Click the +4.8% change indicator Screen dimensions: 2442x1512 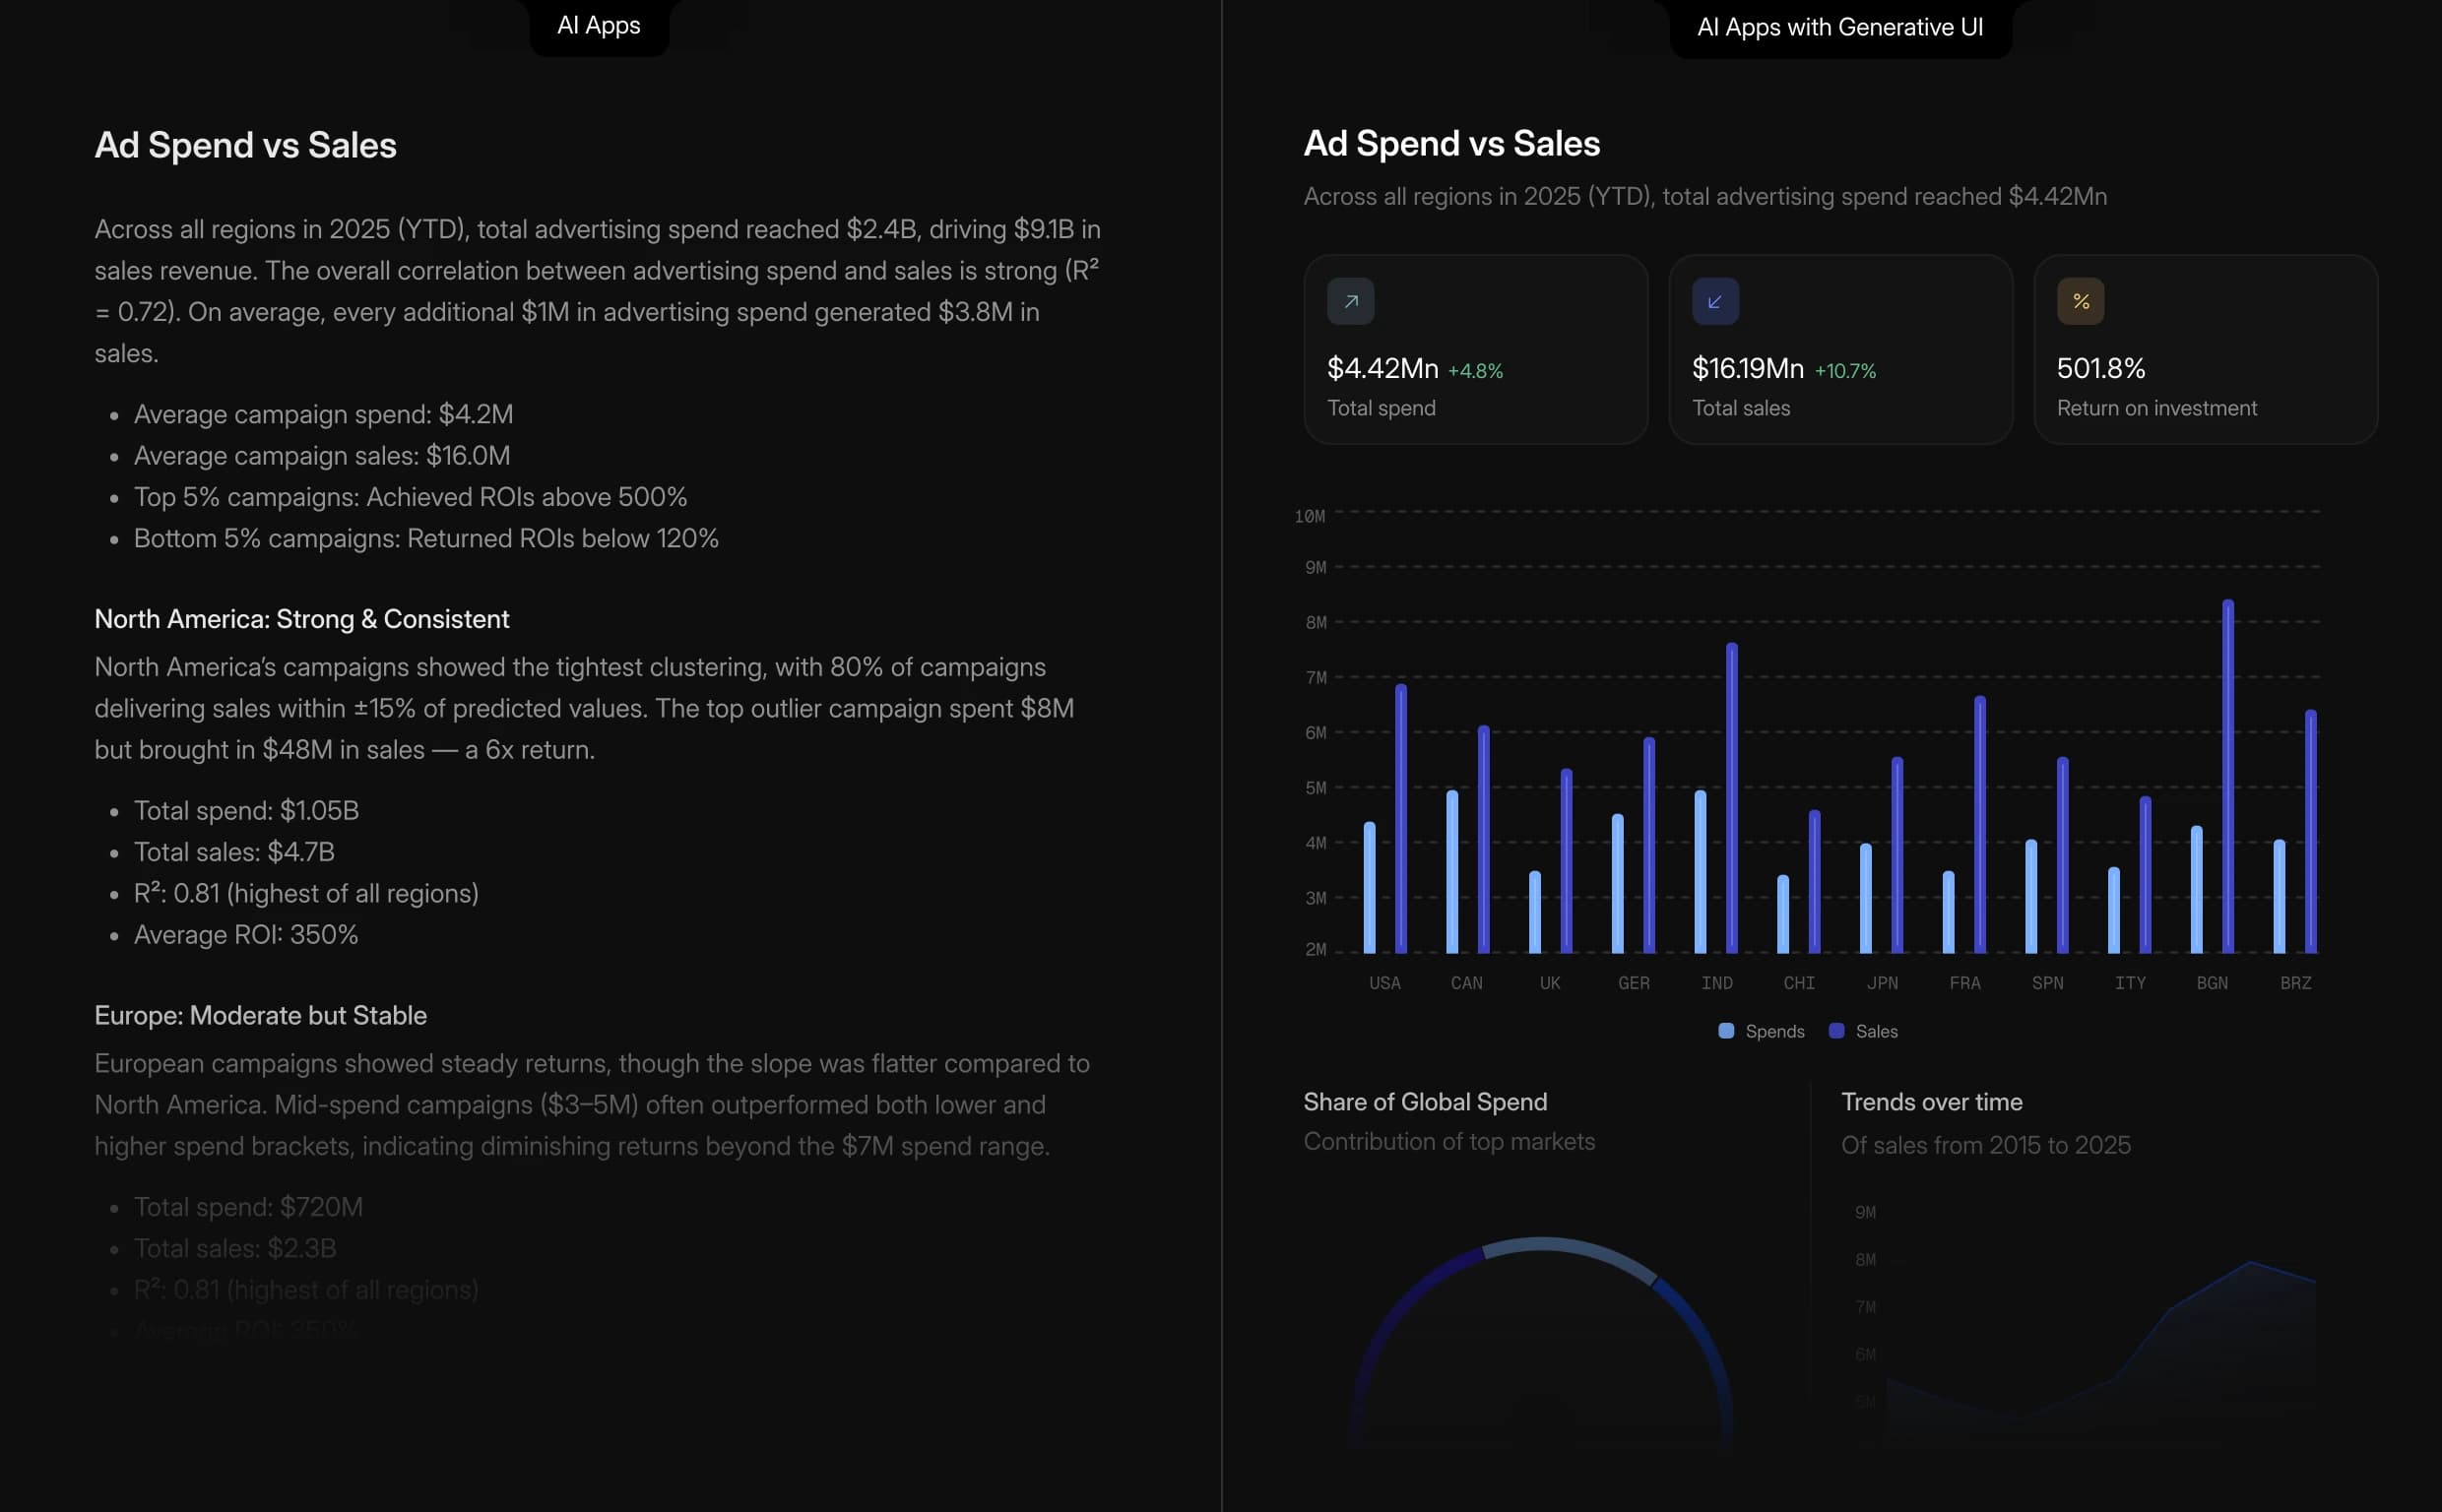coord(1475,371)
